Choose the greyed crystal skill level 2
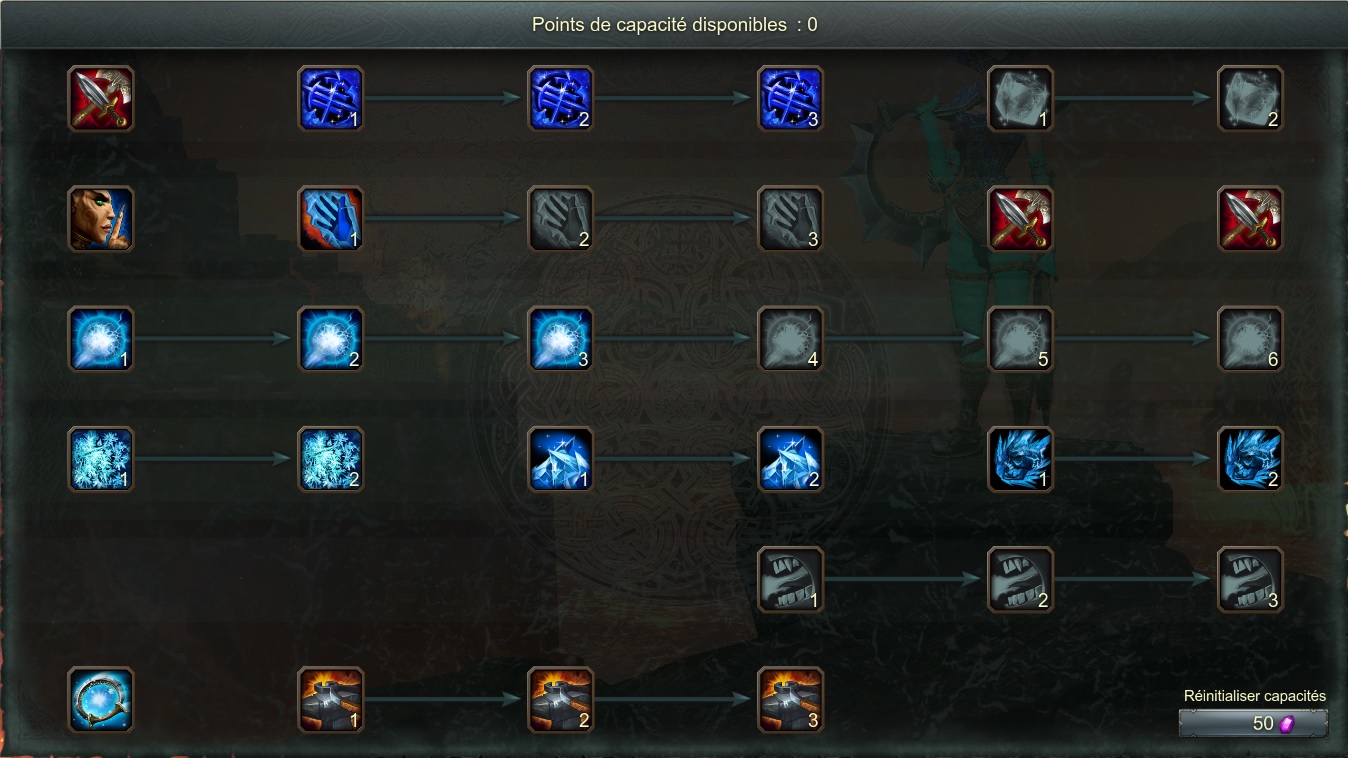The image size is (1348, 758). (1251, 99)
